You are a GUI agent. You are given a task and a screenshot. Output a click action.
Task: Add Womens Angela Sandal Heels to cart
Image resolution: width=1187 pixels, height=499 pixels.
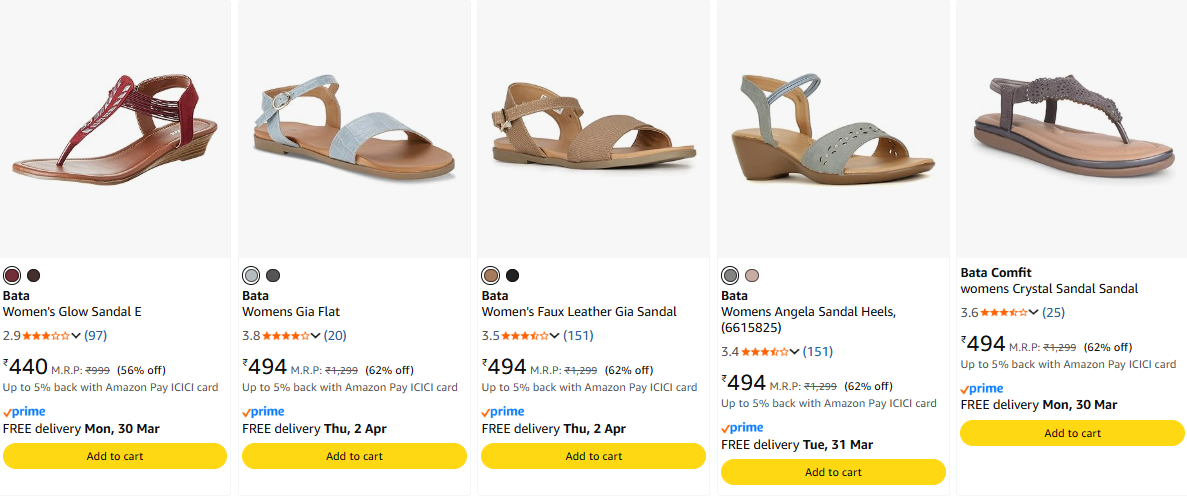coord(833,472)
